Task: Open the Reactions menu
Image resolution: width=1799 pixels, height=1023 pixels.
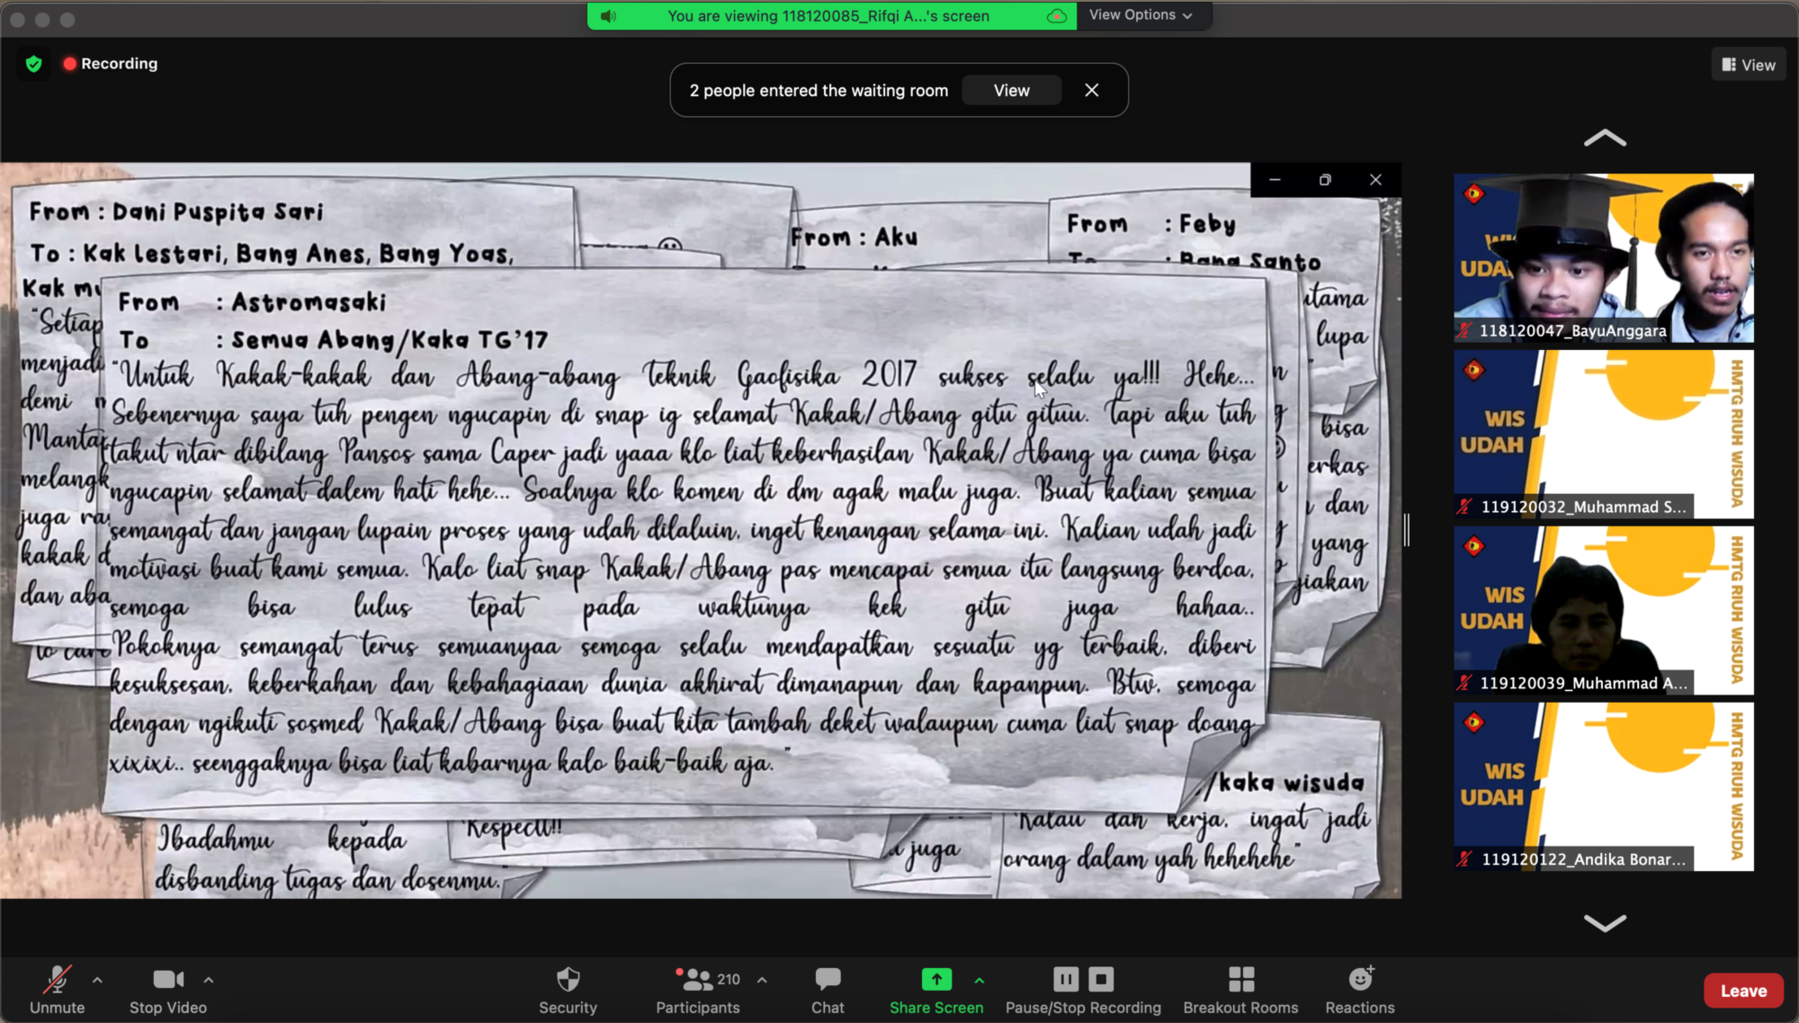Action: [1359, 980]
